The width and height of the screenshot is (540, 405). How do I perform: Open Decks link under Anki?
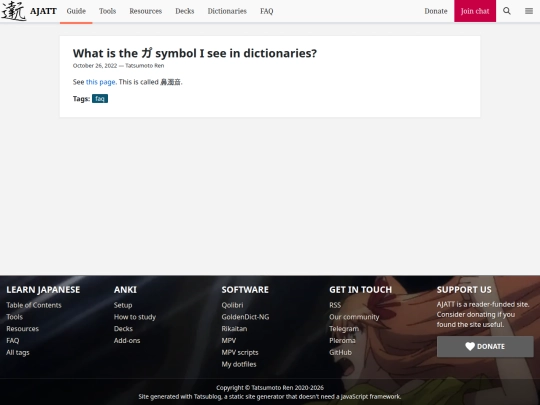123,329
